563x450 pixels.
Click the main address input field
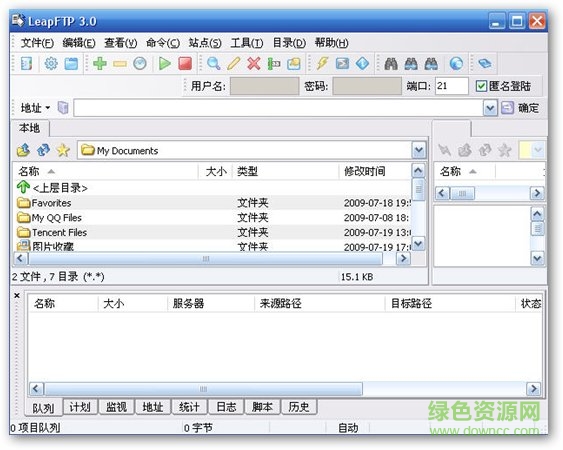[278, 108]
